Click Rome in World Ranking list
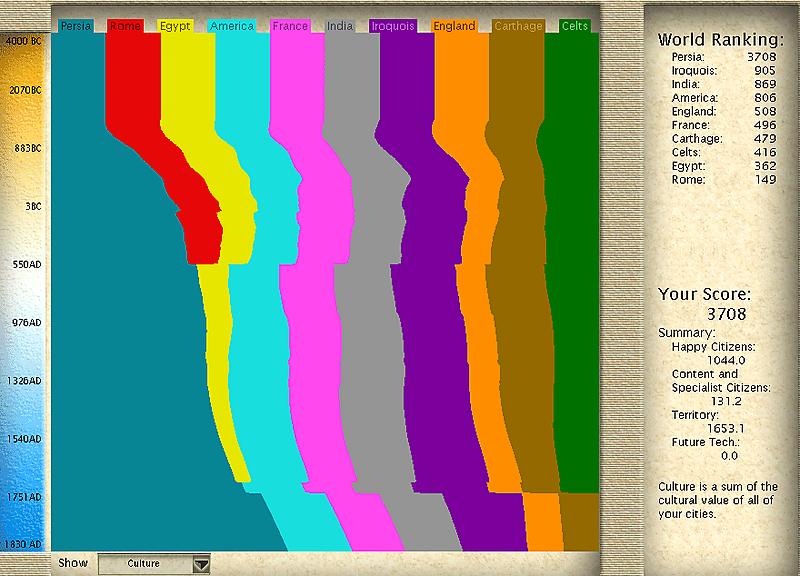 coord(724,180)
